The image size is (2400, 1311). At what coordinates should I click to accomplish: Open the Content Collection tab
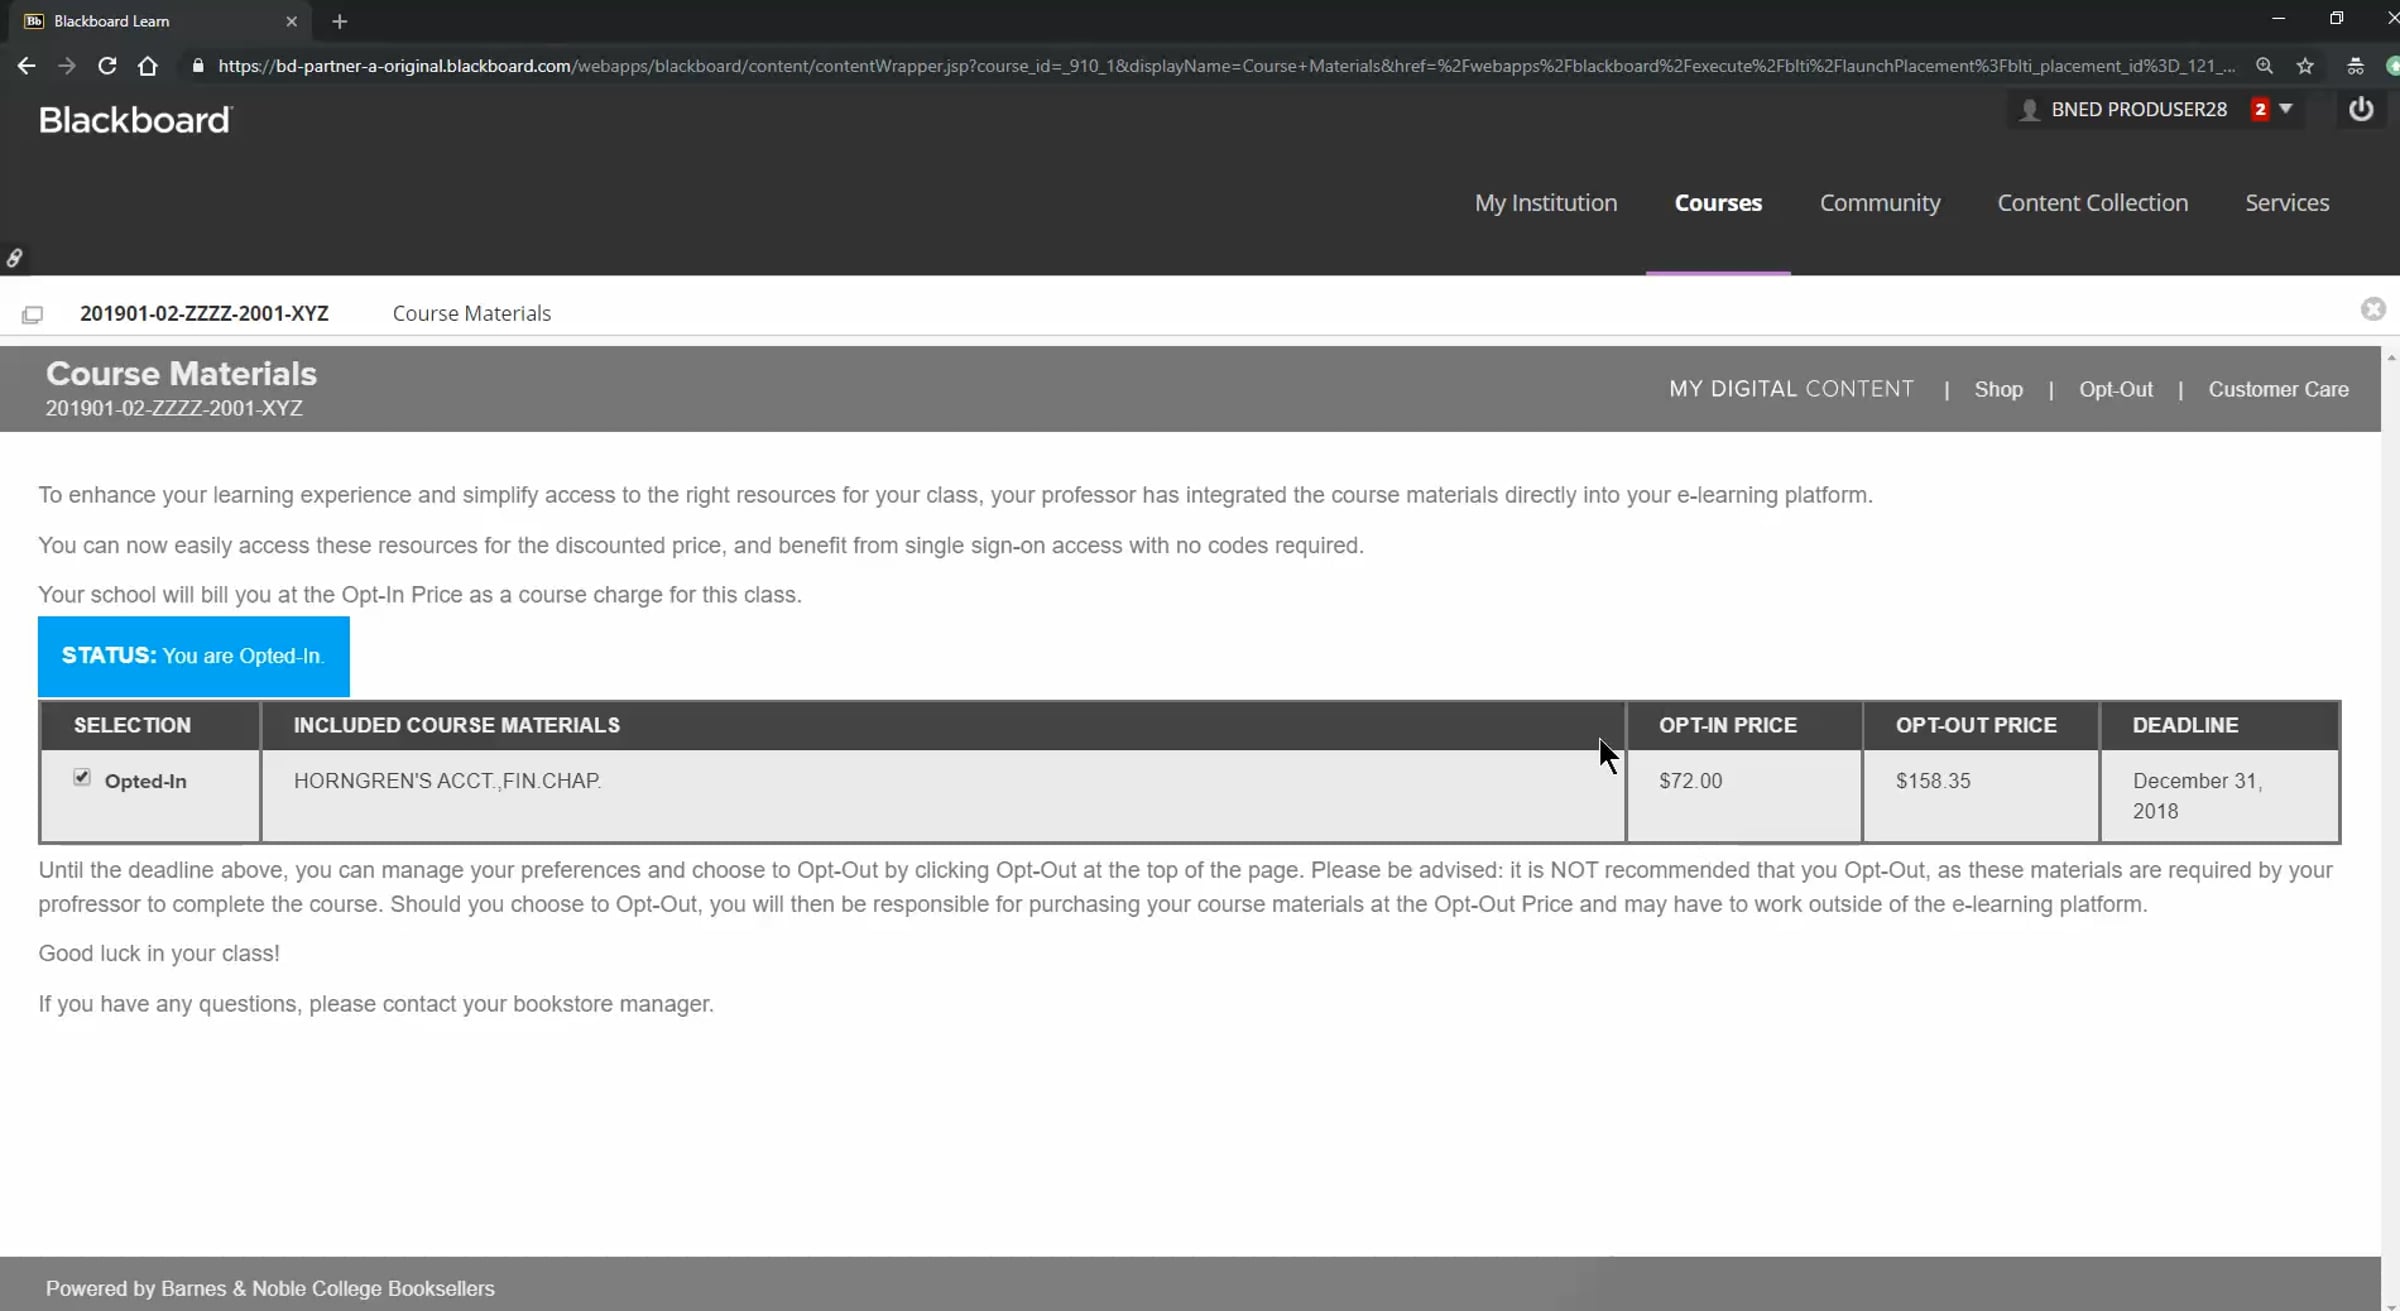[x=2093, y=203]
